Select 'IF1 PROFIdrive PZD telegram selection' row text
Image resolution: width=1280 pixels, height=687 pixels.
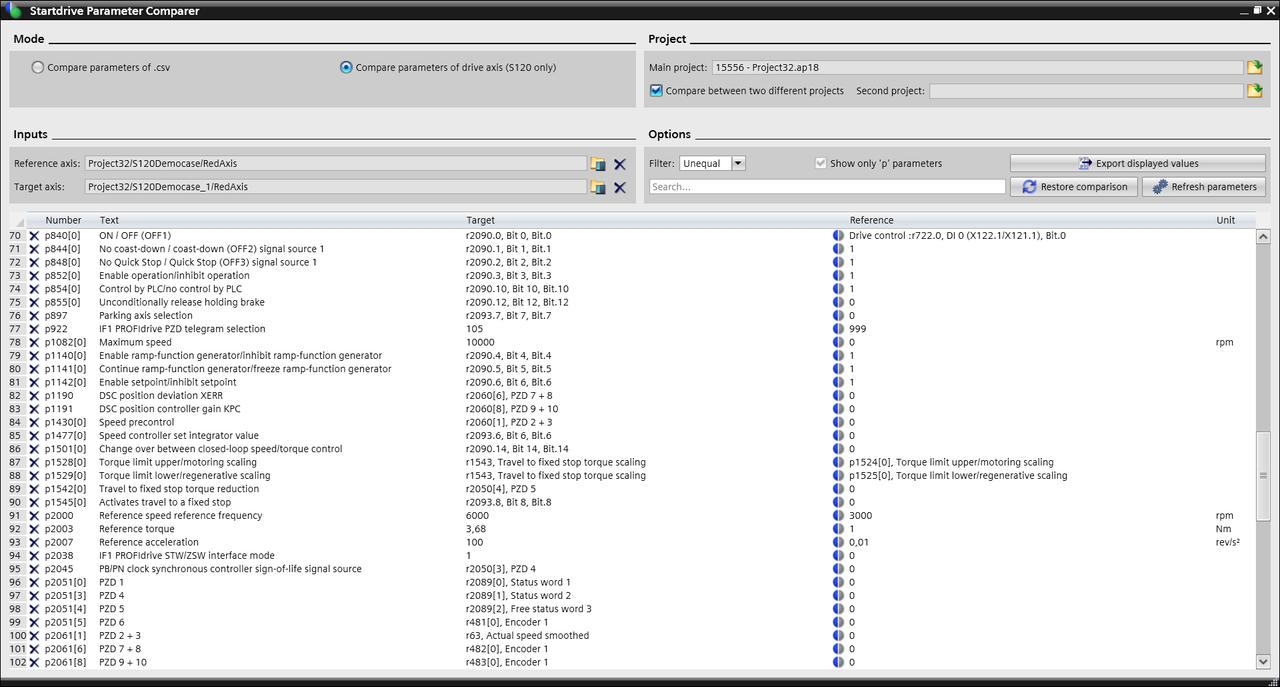point(182,329)
